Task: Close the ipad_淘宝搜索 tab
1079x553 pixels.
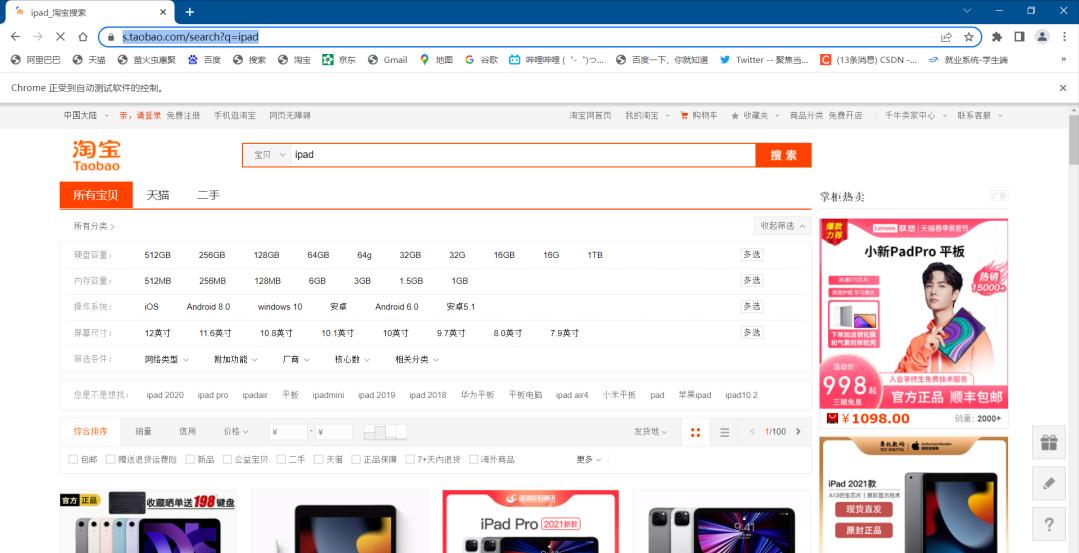Action: pos(164,12)
